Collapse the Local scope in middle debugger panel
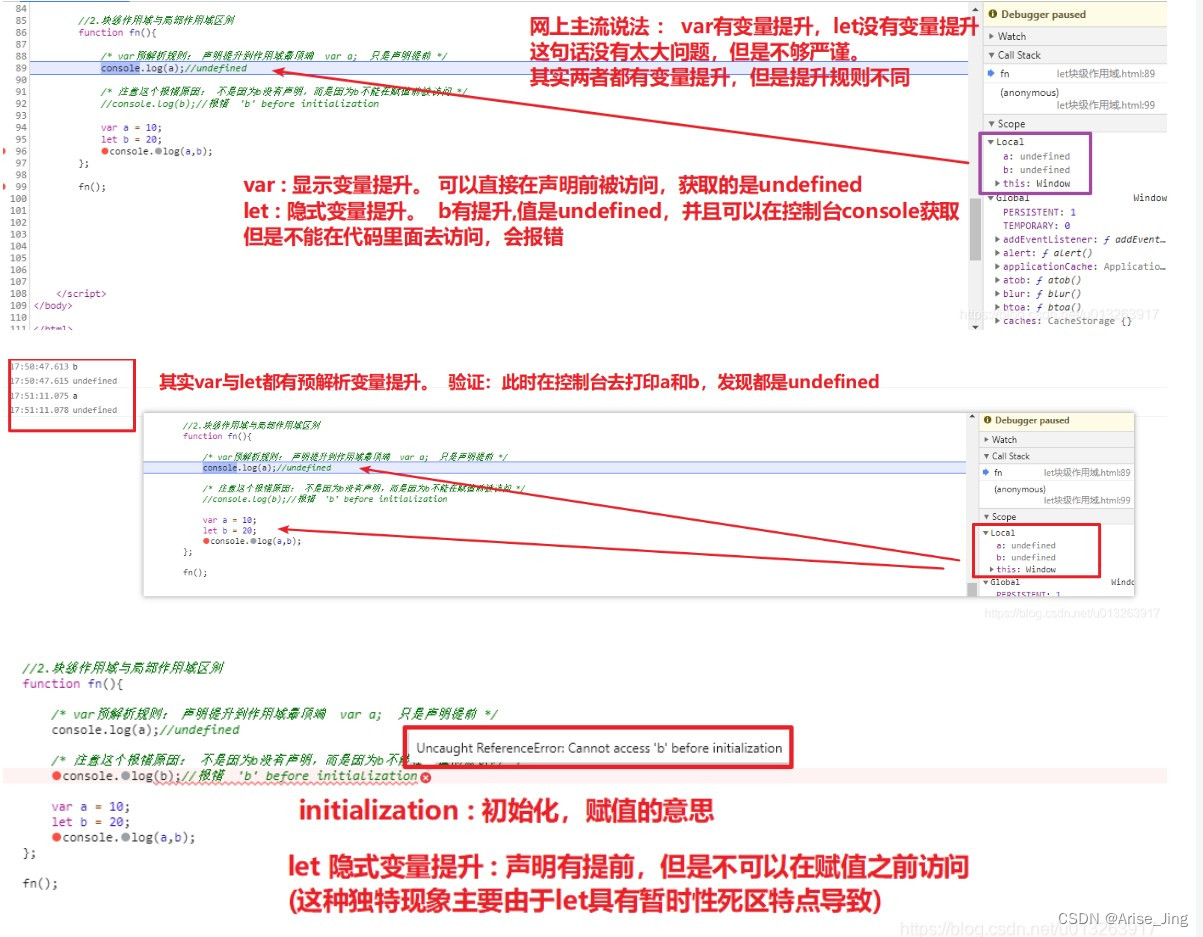Viewport: 1203px width, 937px height. [x=986, y=533]
